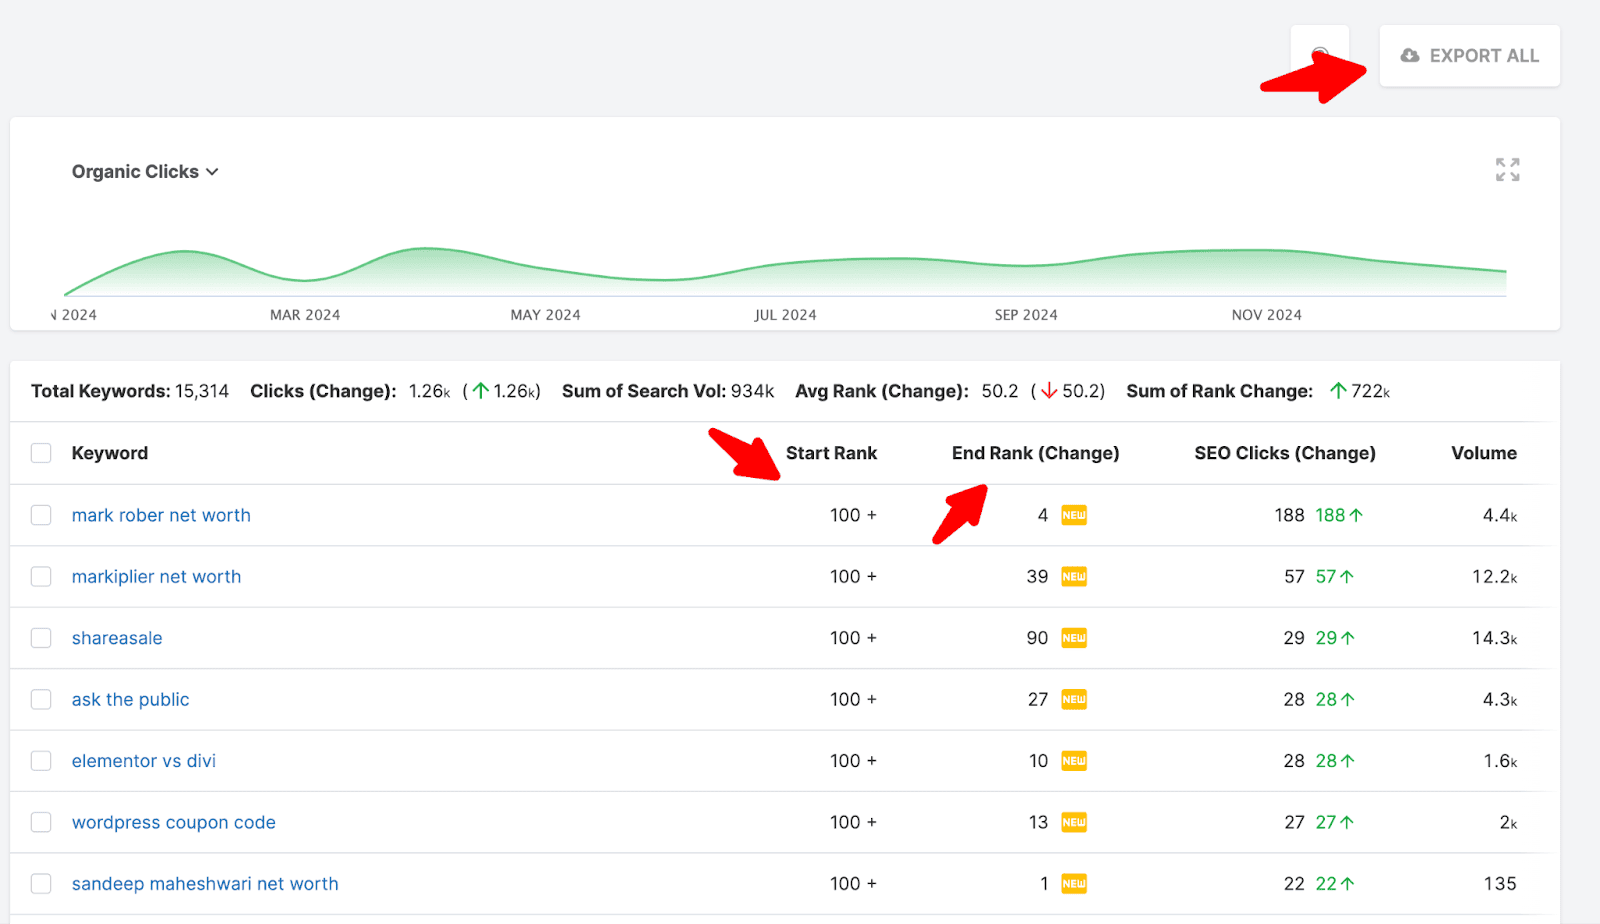Click the 4.4k volume value

pos(1500,515)
